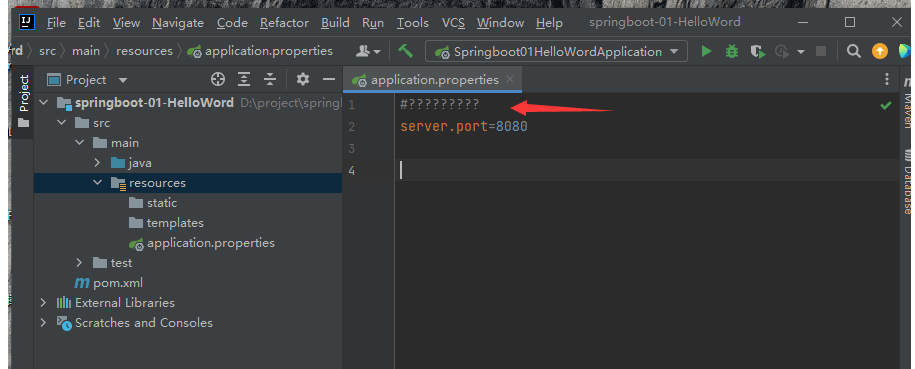915x369 pixels.
Task: Close the application.properties editor tab
Action: [x=510, y=79]
